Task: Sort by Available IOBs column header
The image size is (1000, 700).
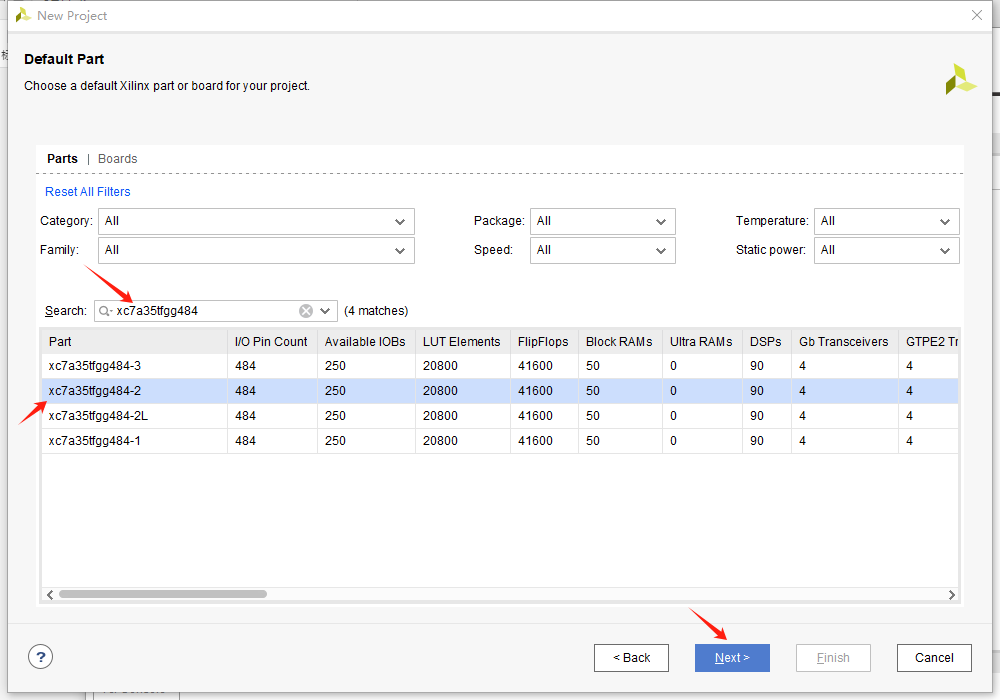Action: point(366,342)
